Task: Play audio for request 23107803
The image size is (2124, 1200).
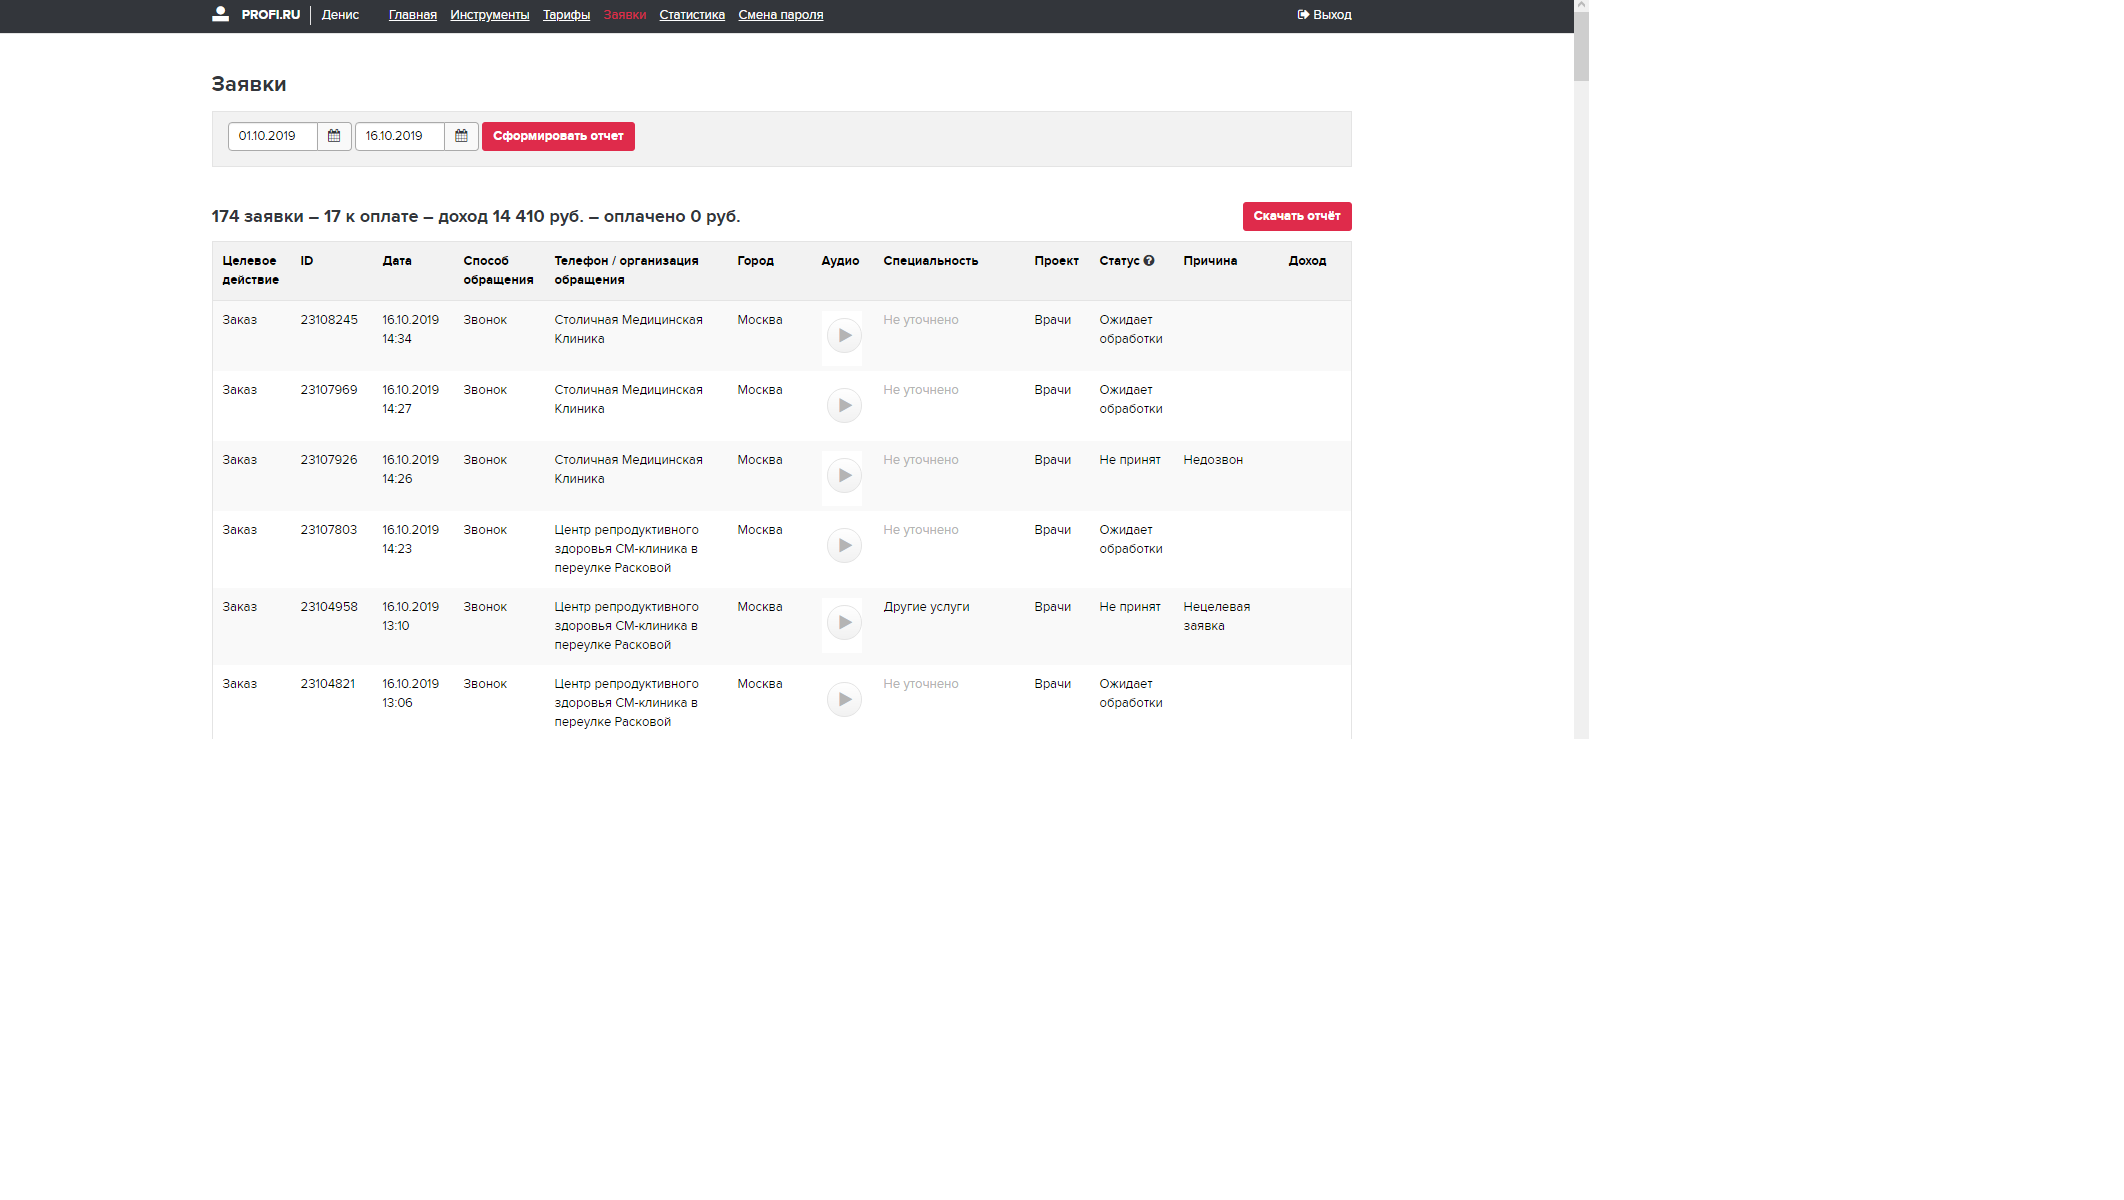Action: tap(844, 546)
